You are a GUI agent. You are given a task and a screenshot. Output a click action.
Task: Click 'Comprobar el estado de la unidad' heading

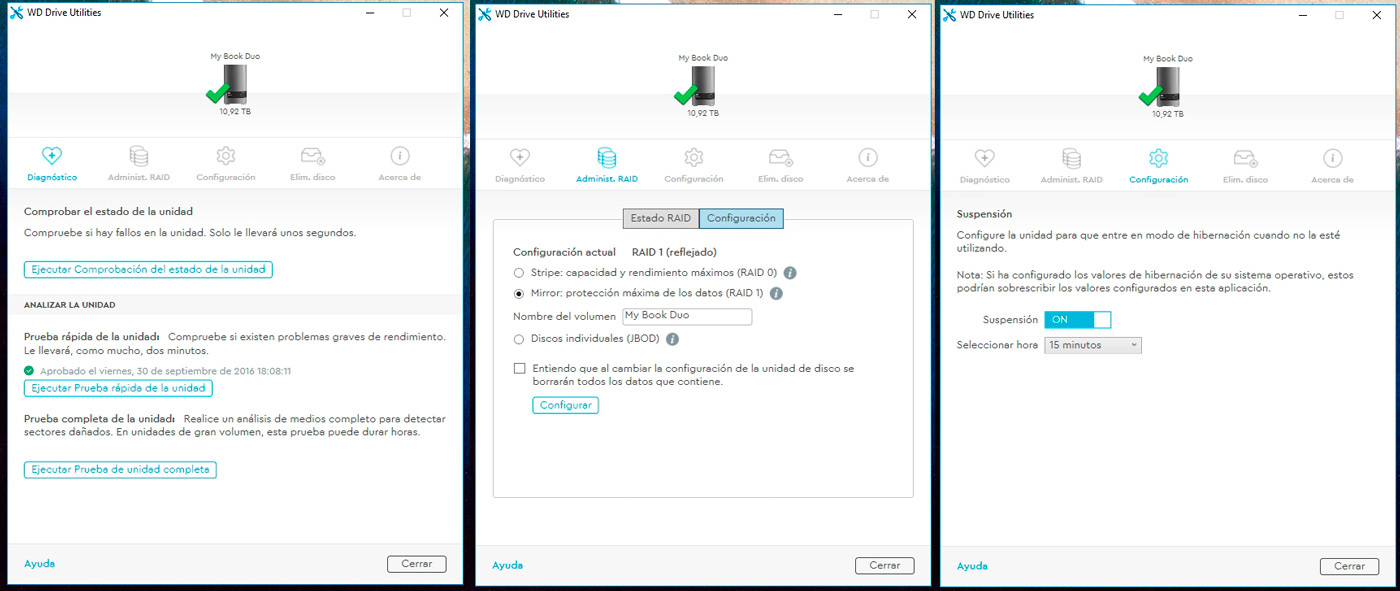[108, 212]
